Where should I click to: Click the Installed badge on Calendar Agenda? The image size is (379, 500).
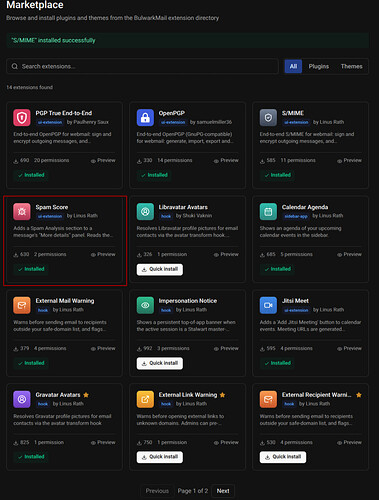click(277, 269)
